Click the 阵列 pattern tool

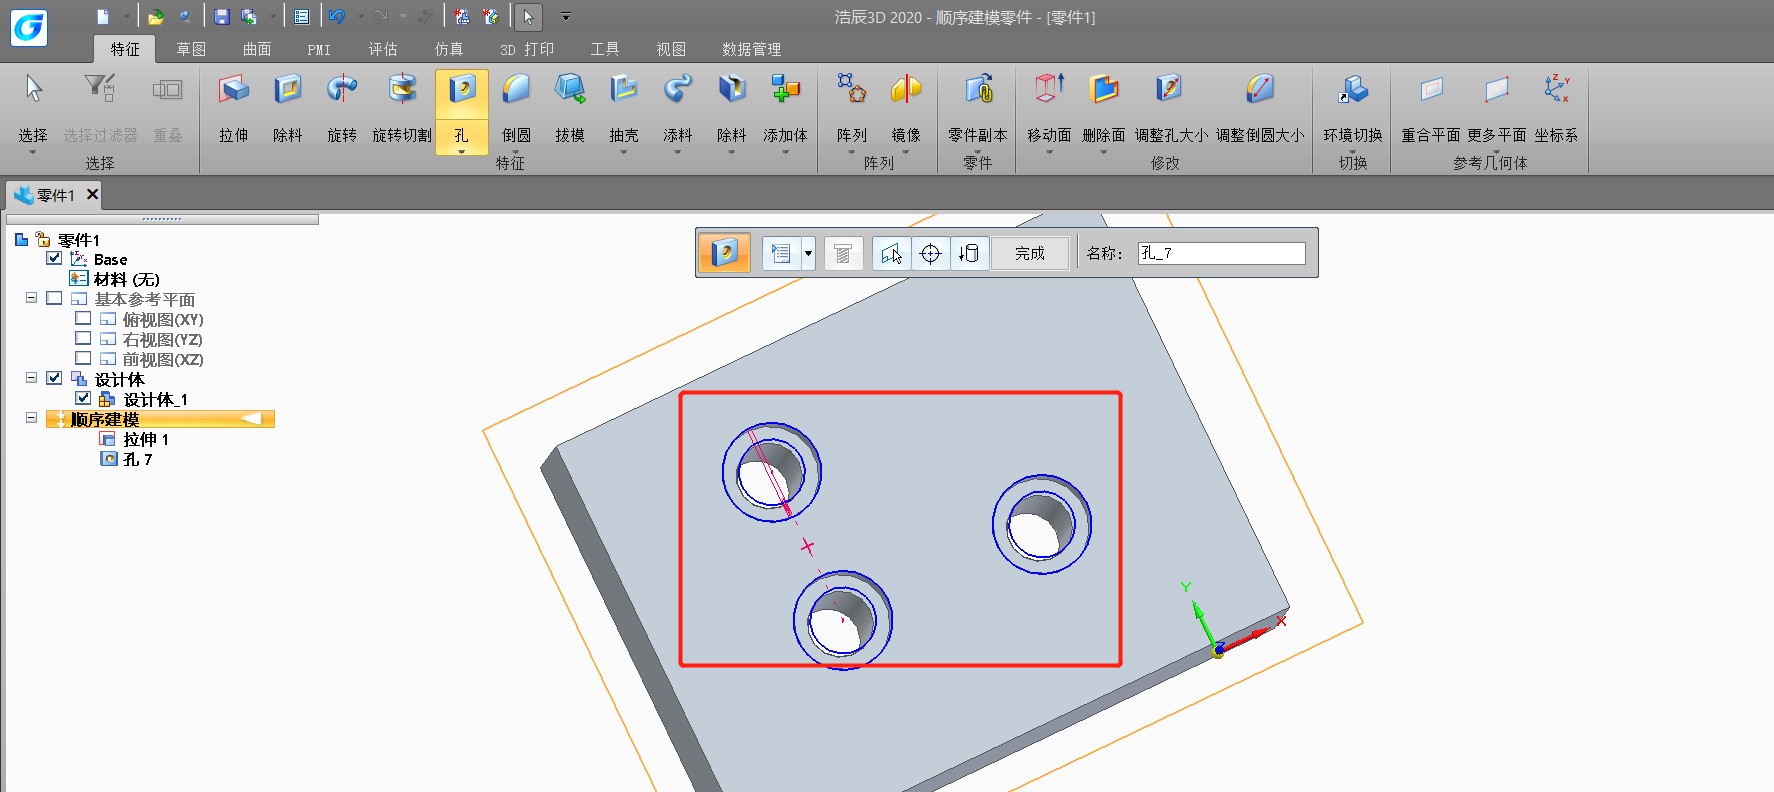pos(852,109)
